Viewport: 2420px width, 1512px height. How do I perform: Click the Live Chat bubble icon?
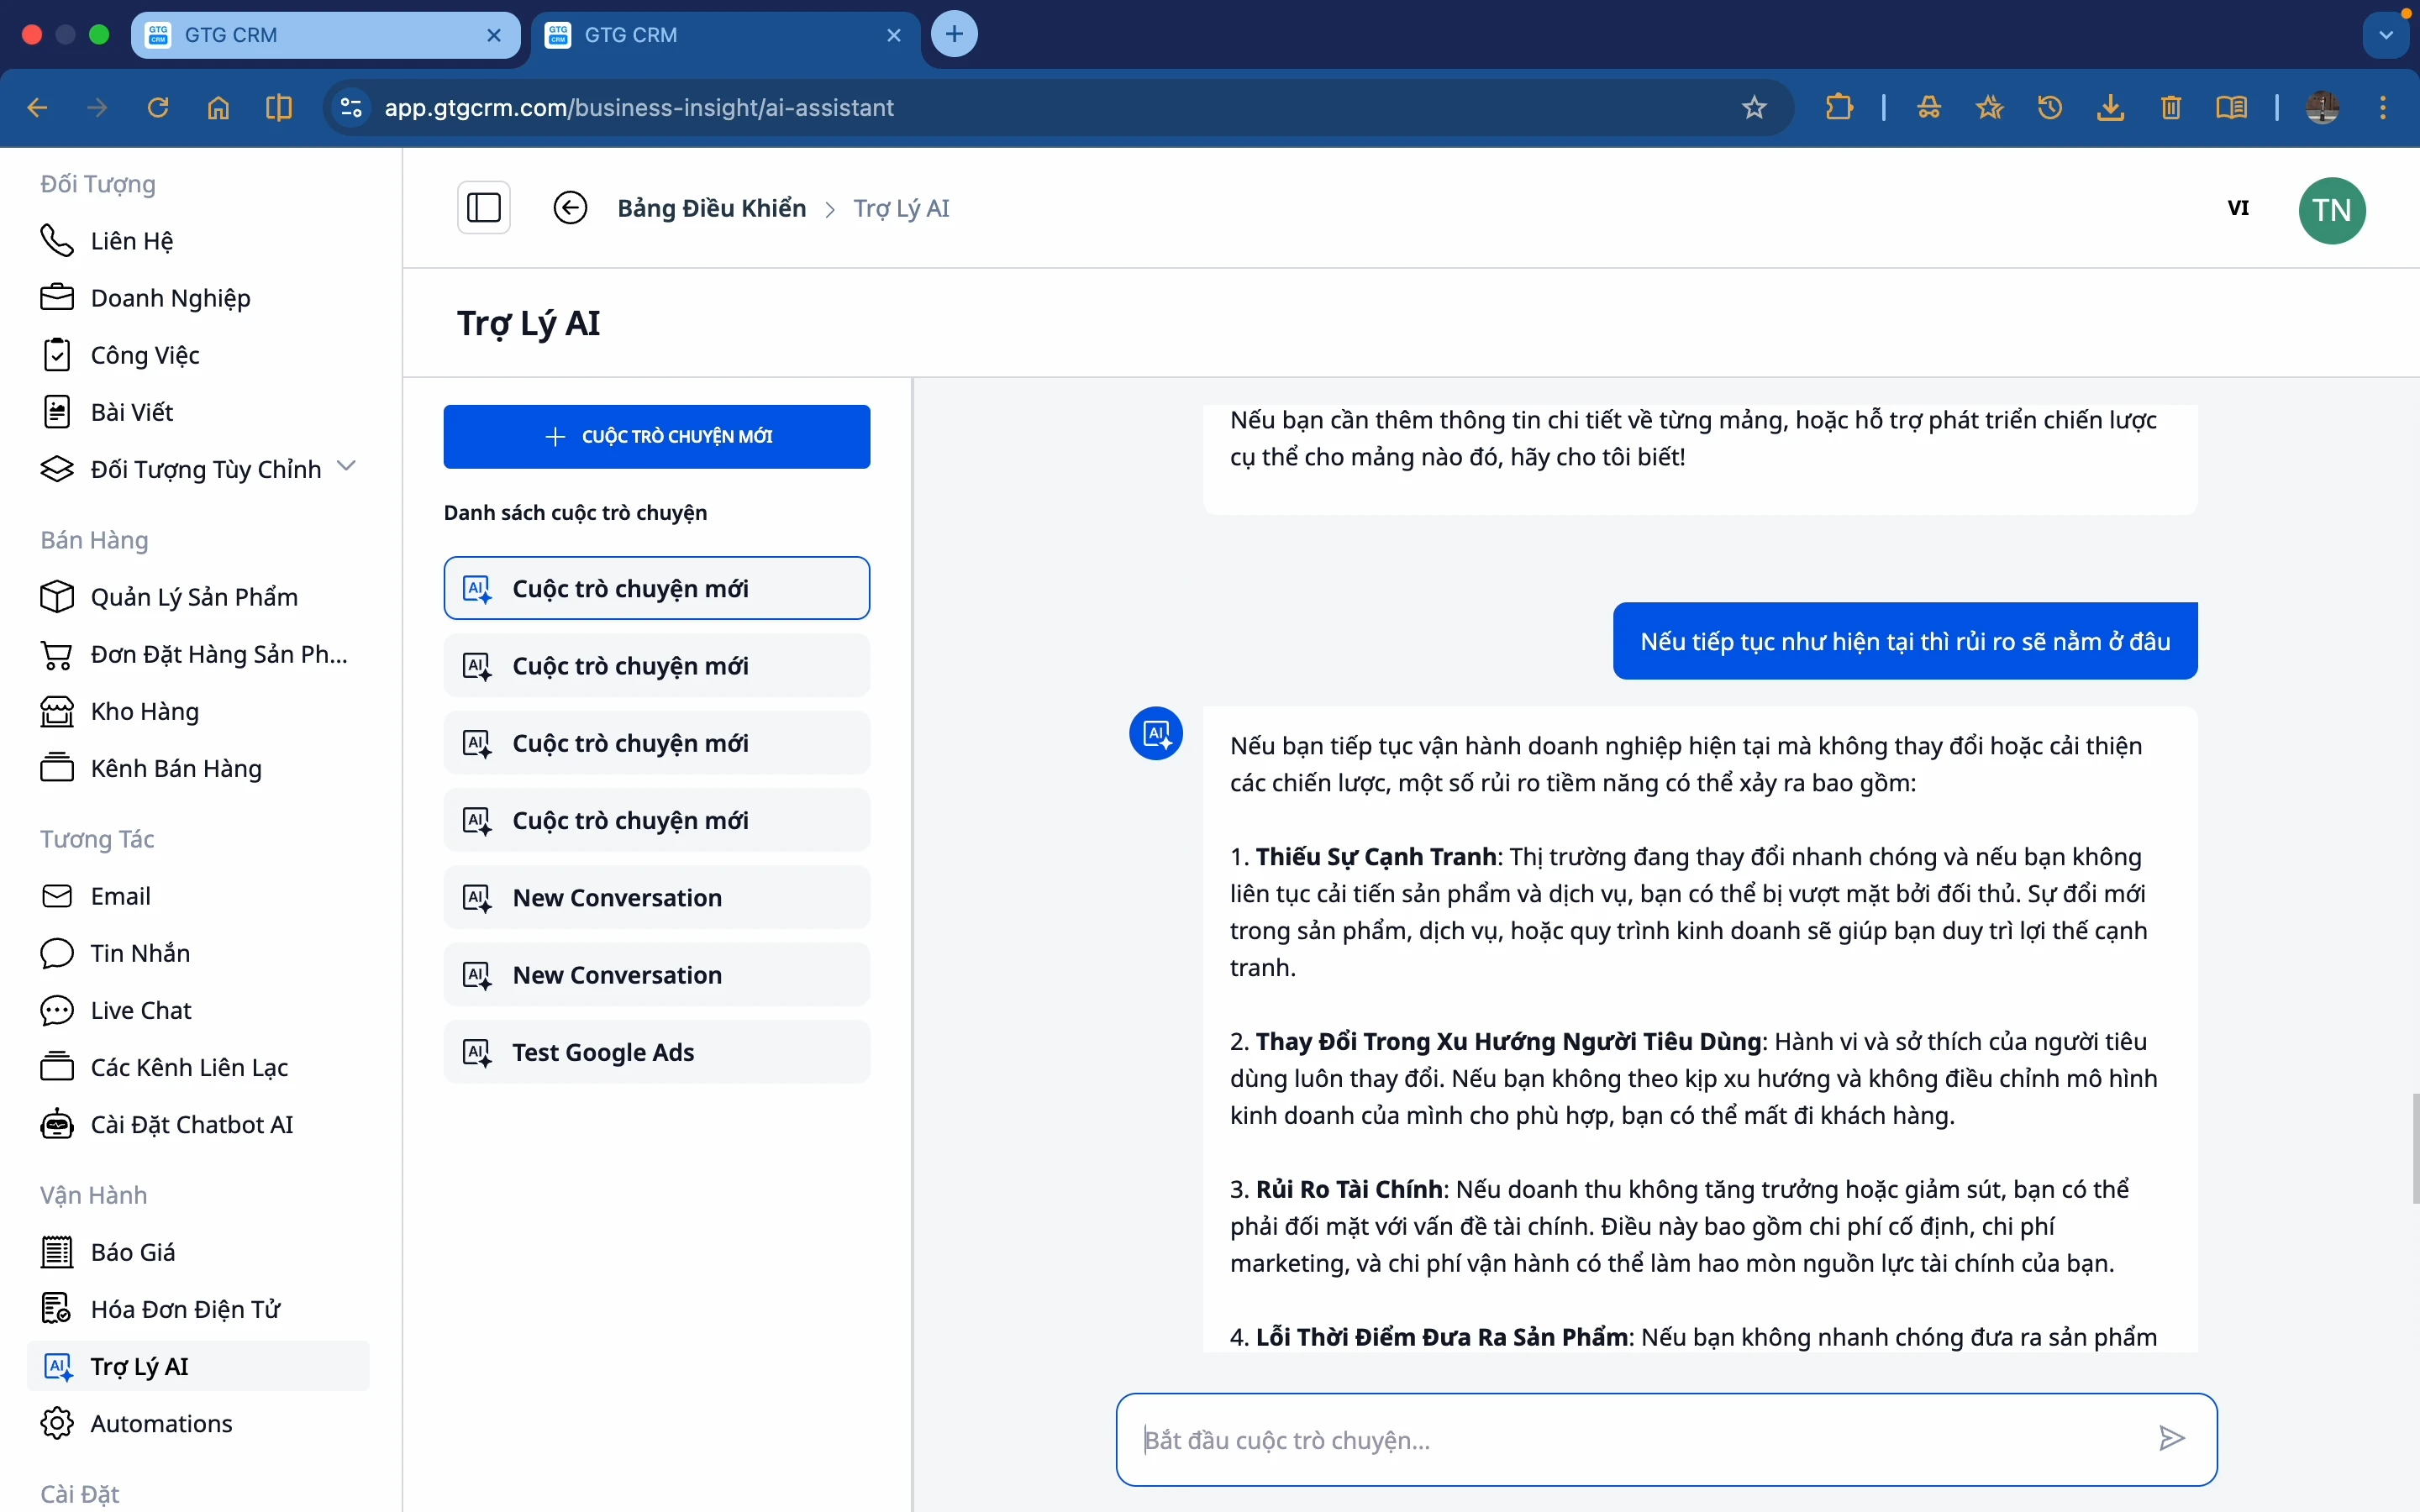pos(57,1010)
